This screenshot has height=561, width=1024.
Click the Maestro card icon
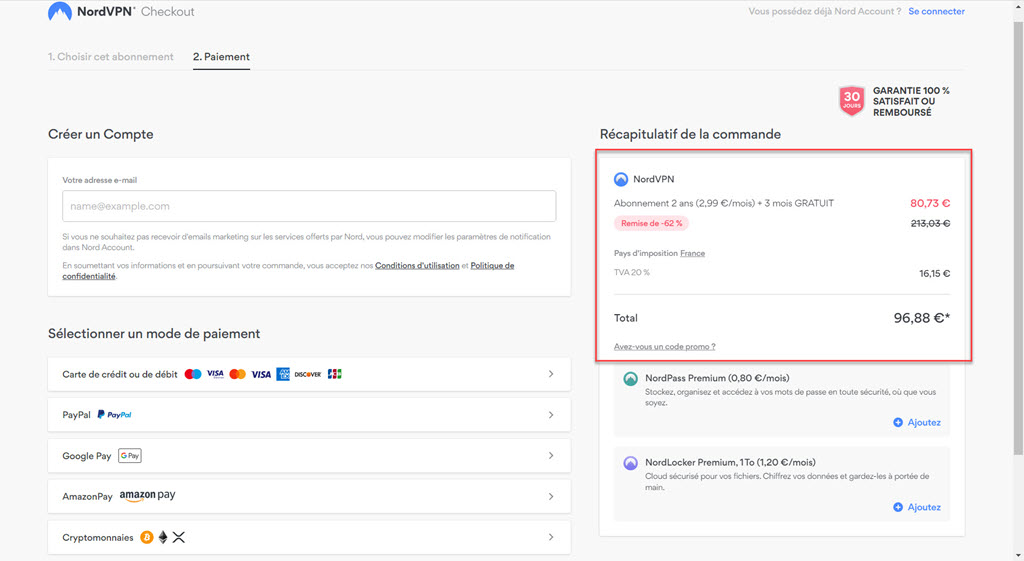(x=193, y=374)
